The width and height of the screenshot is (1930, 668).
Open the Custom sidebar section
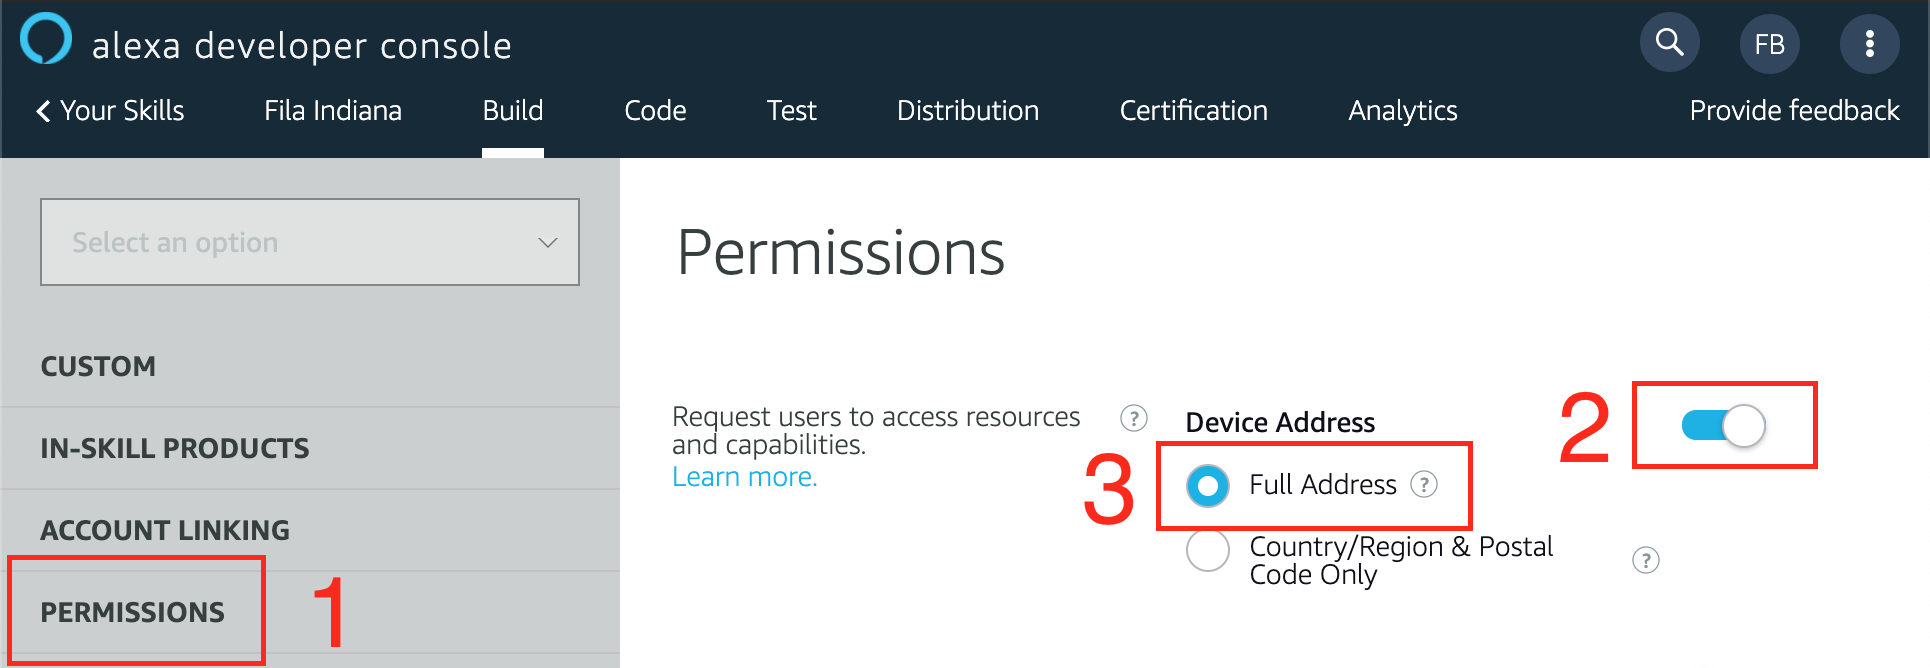98,366
